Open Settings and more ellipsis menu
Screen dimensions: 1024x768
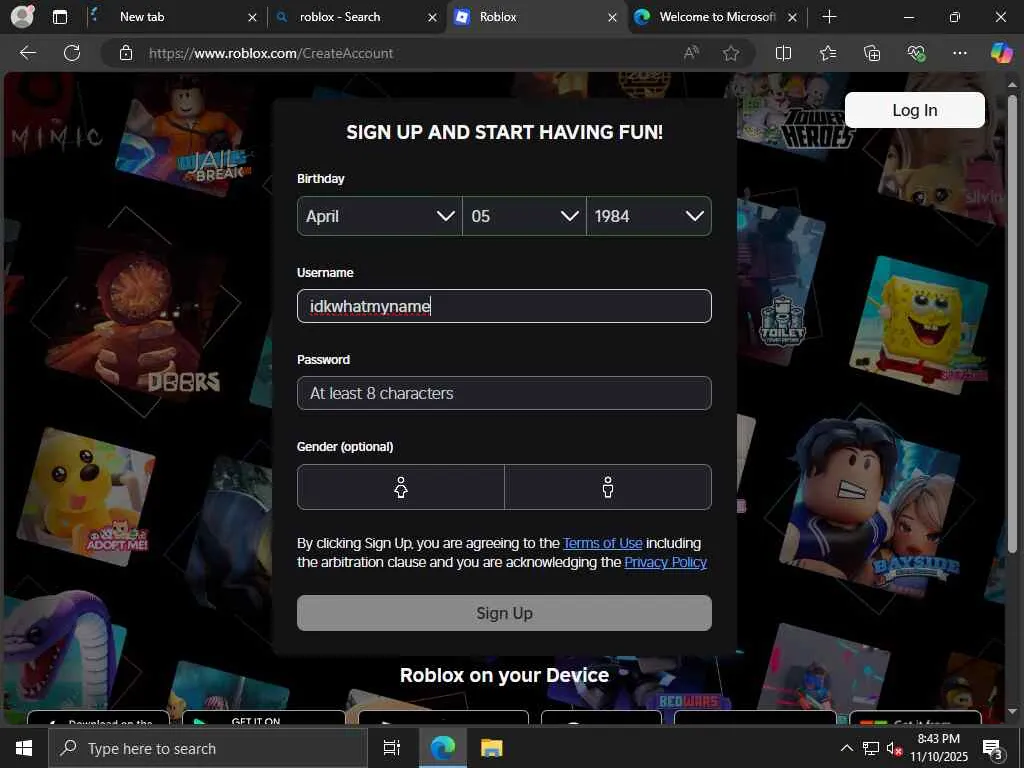[x=959, y=53]
